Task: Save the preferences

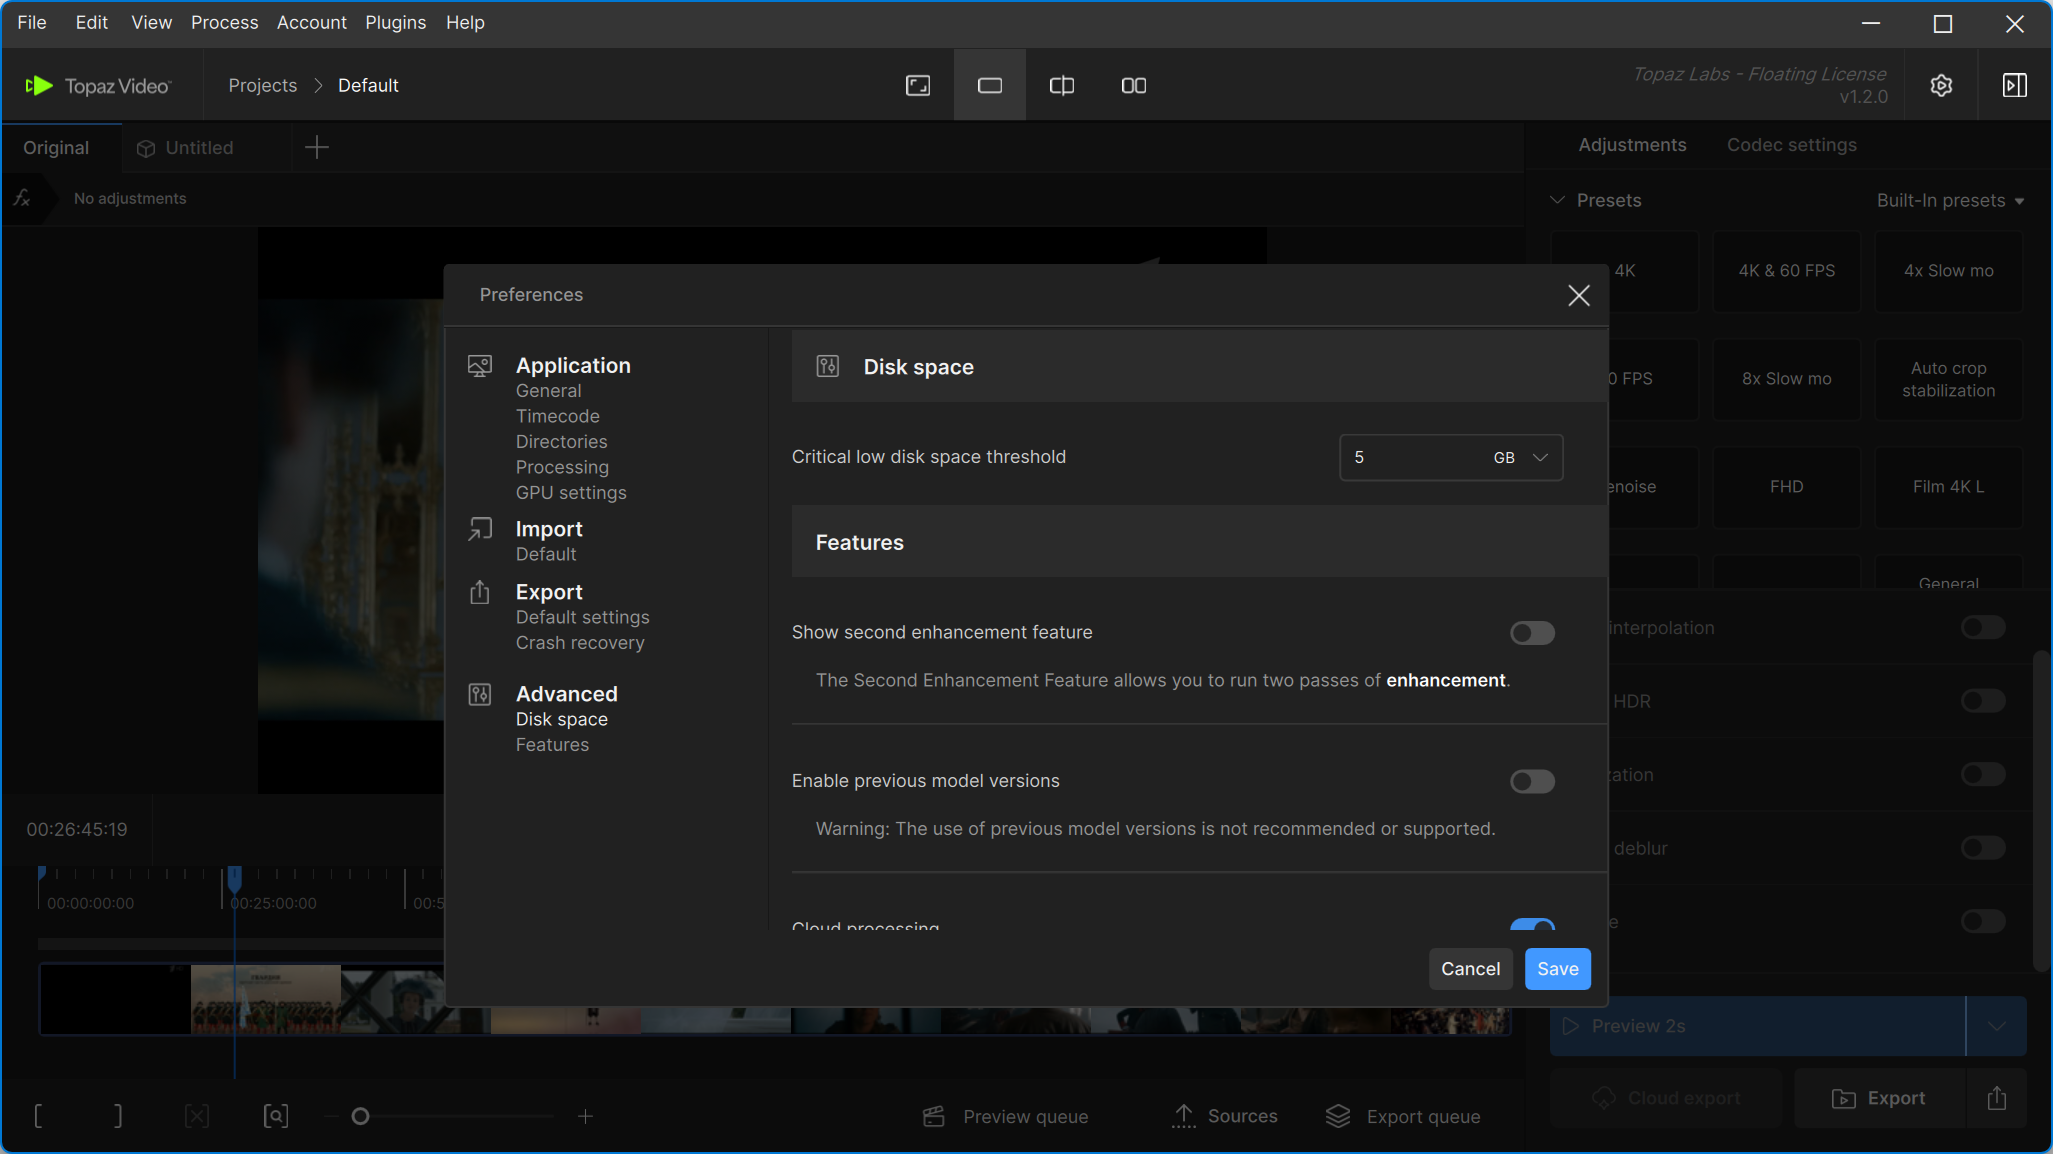Action: (1557, 969)
